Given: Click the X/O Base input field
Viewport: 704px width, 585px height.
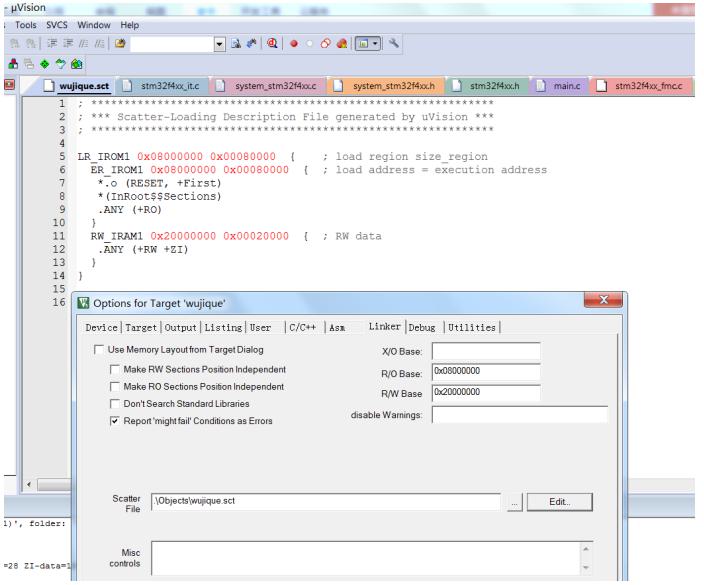Looking at the screenshot, I should 486,351.
